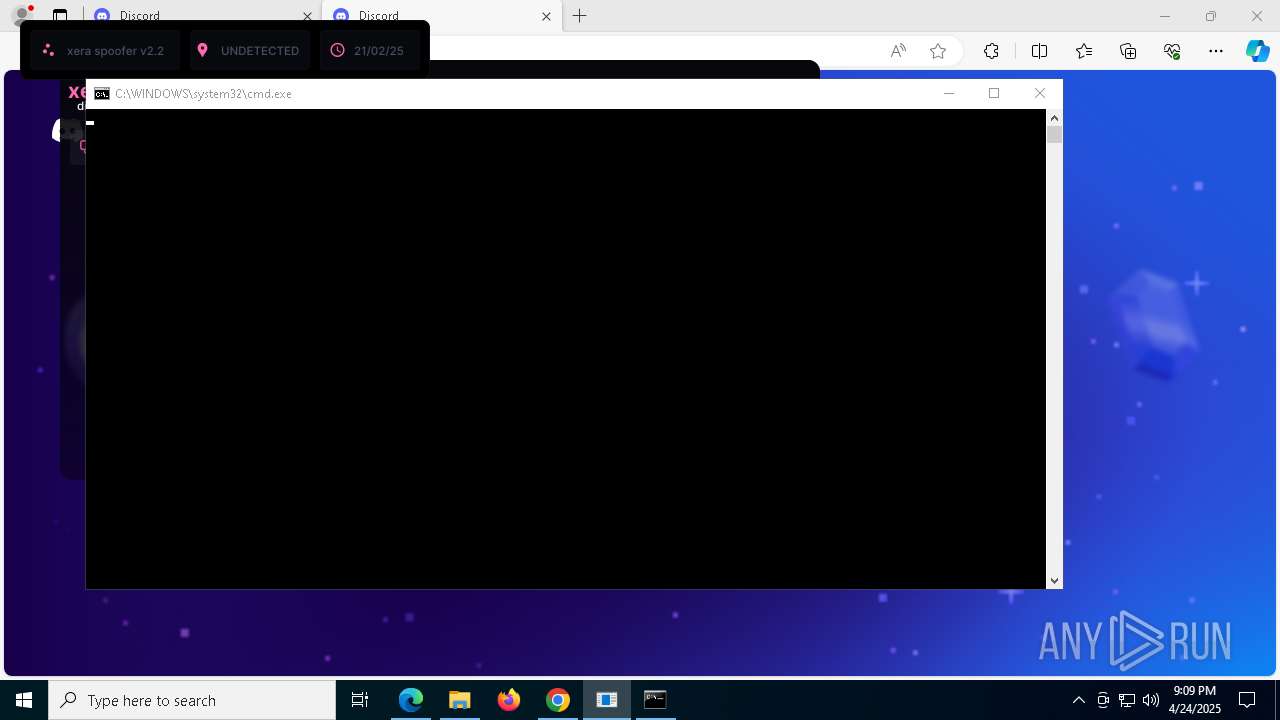Open the Windows Start menu
This screenshot has width=1280, height=720.
click(x=24, y=700)
